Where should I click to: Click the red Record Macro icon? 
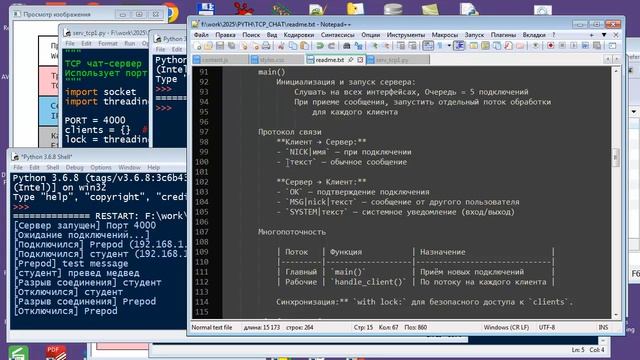click(550, 46)
